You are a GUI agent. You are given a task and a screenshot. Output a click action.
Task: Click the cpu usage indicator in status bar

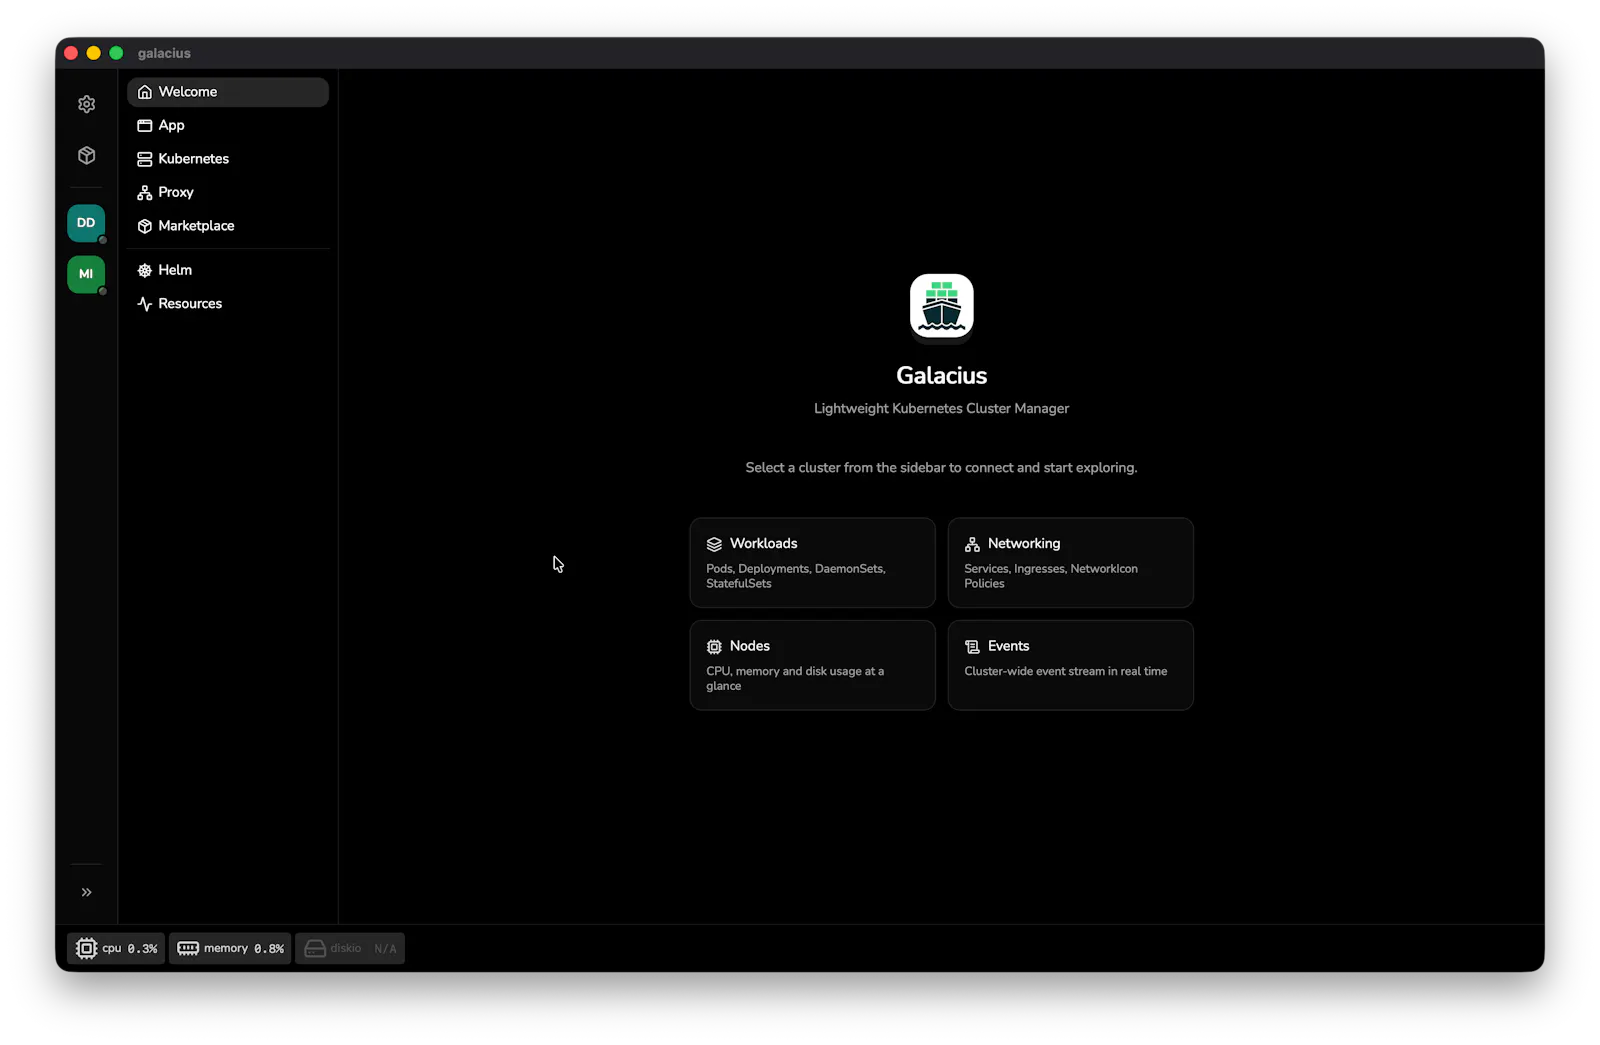point(116,948)
